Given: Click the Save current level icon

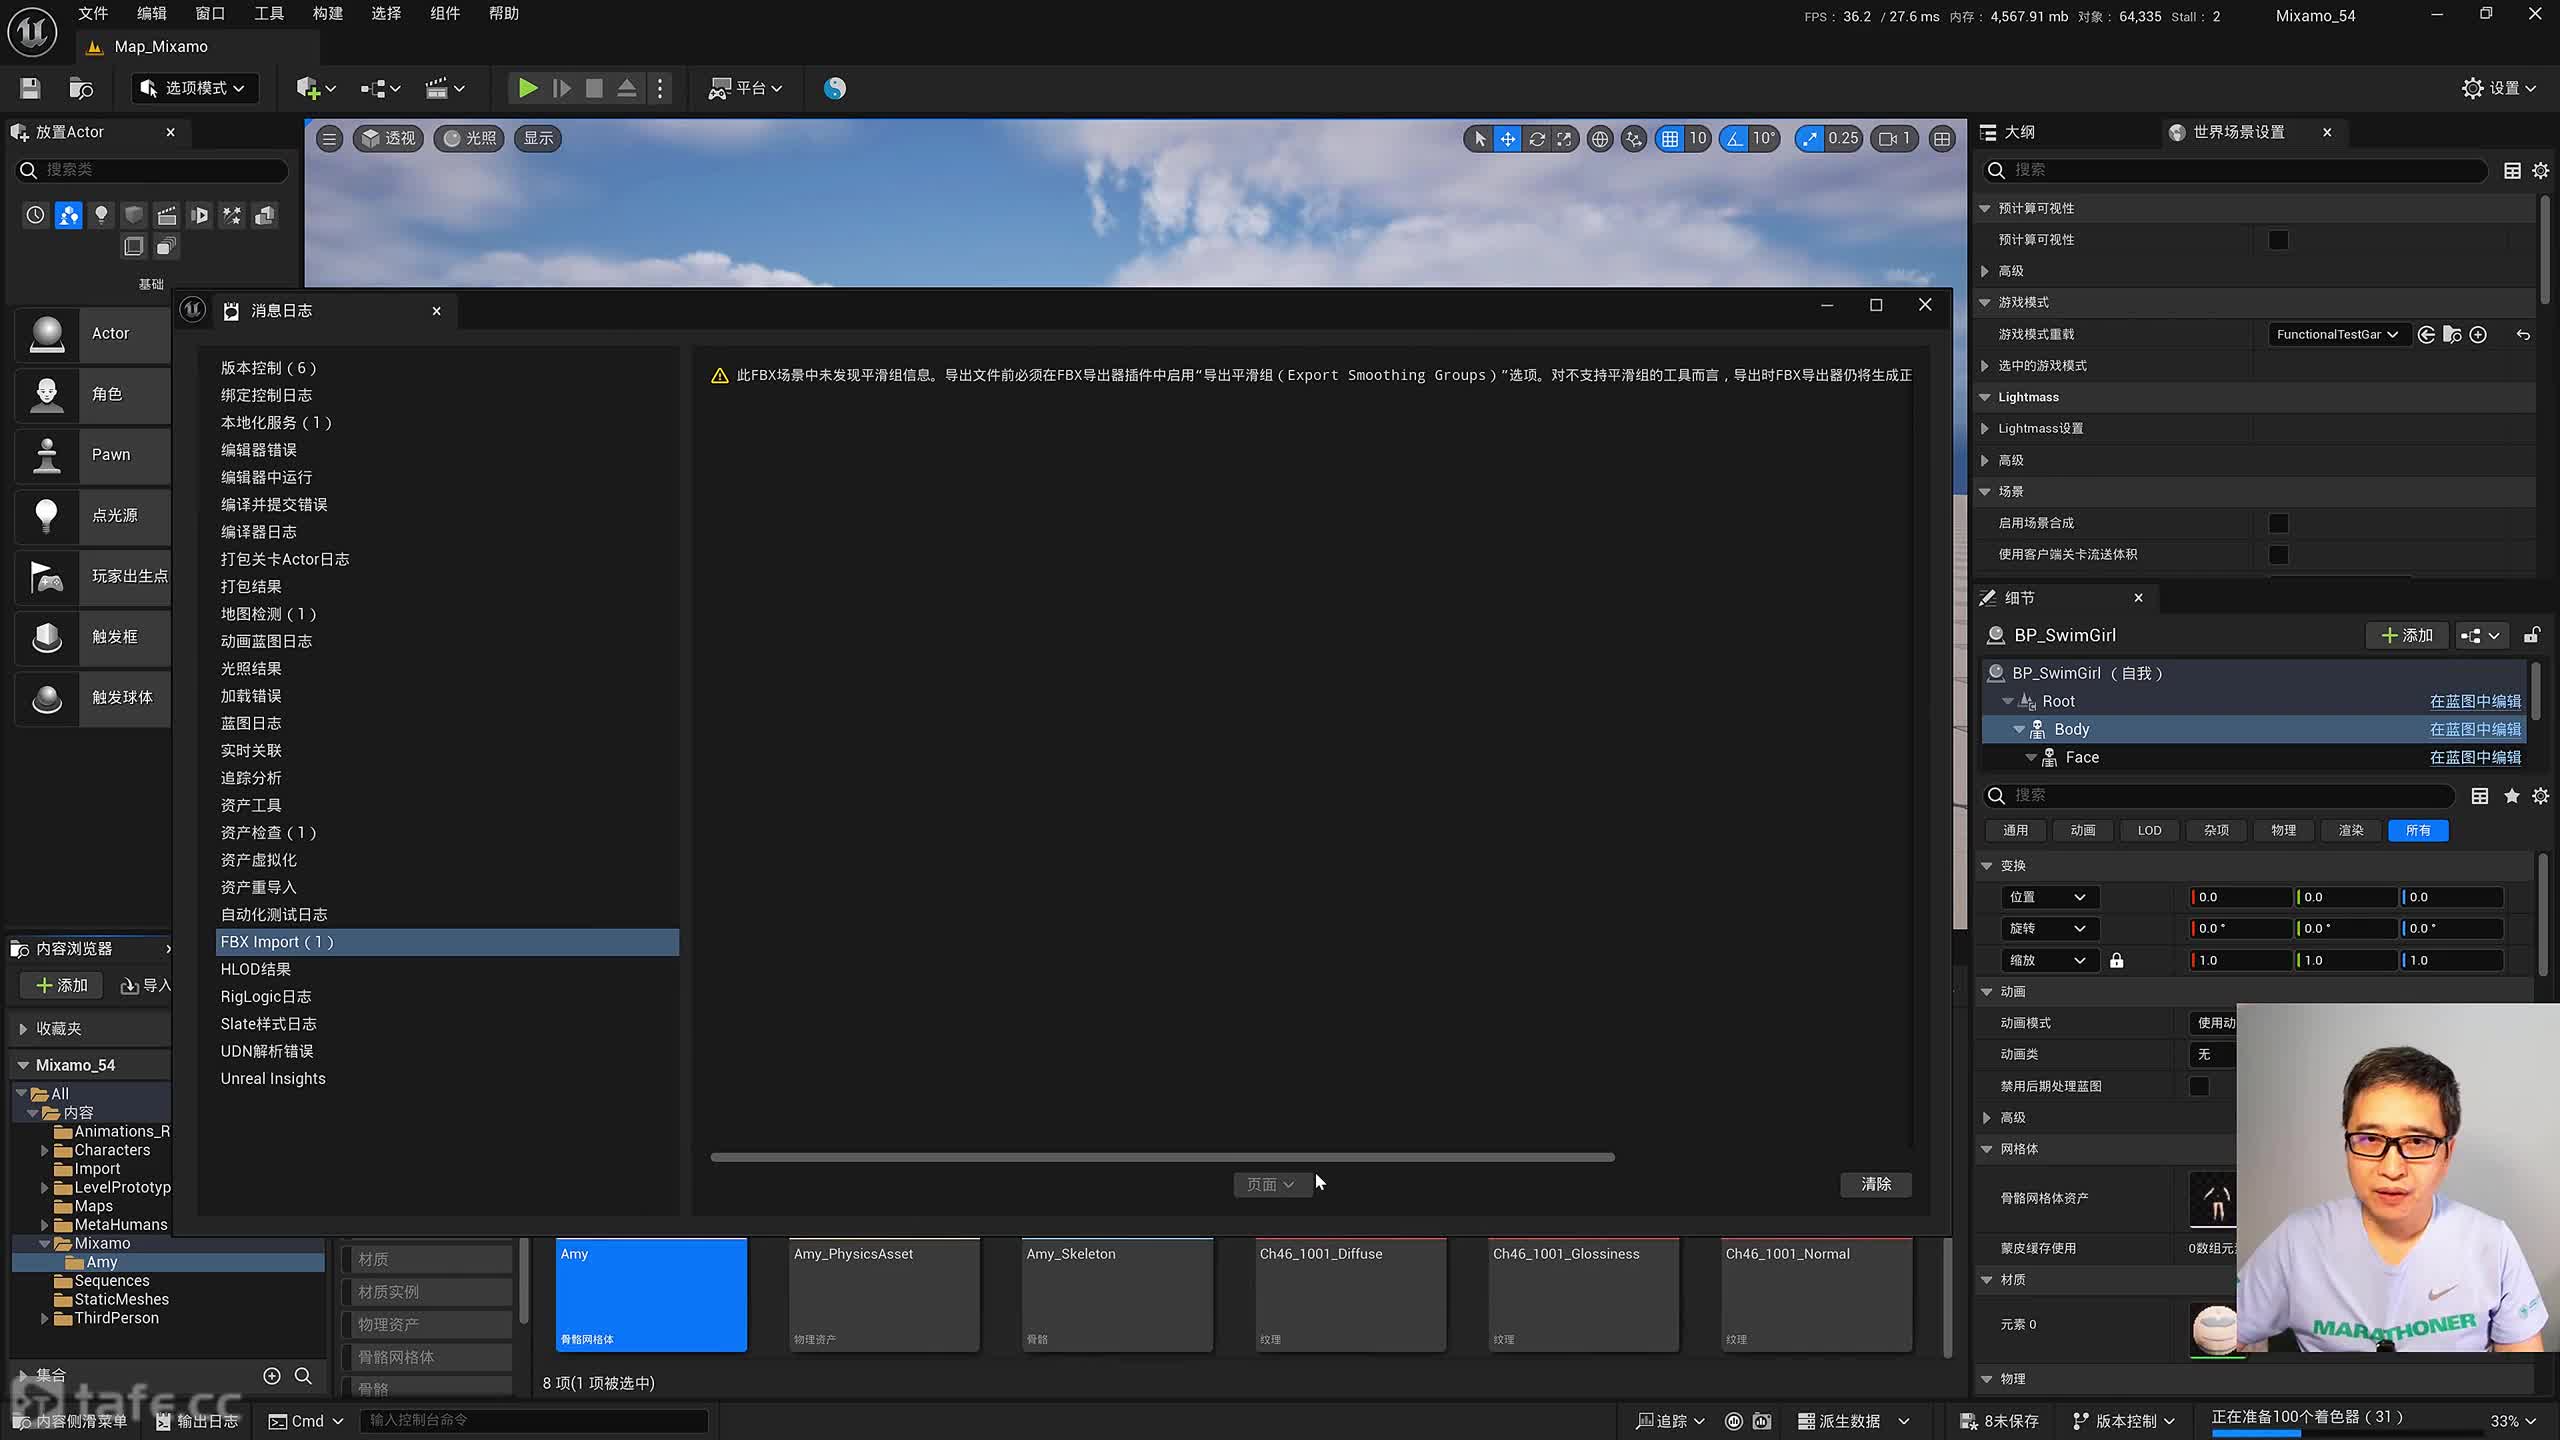Looking at the screenshot, I should coord(30,88).
